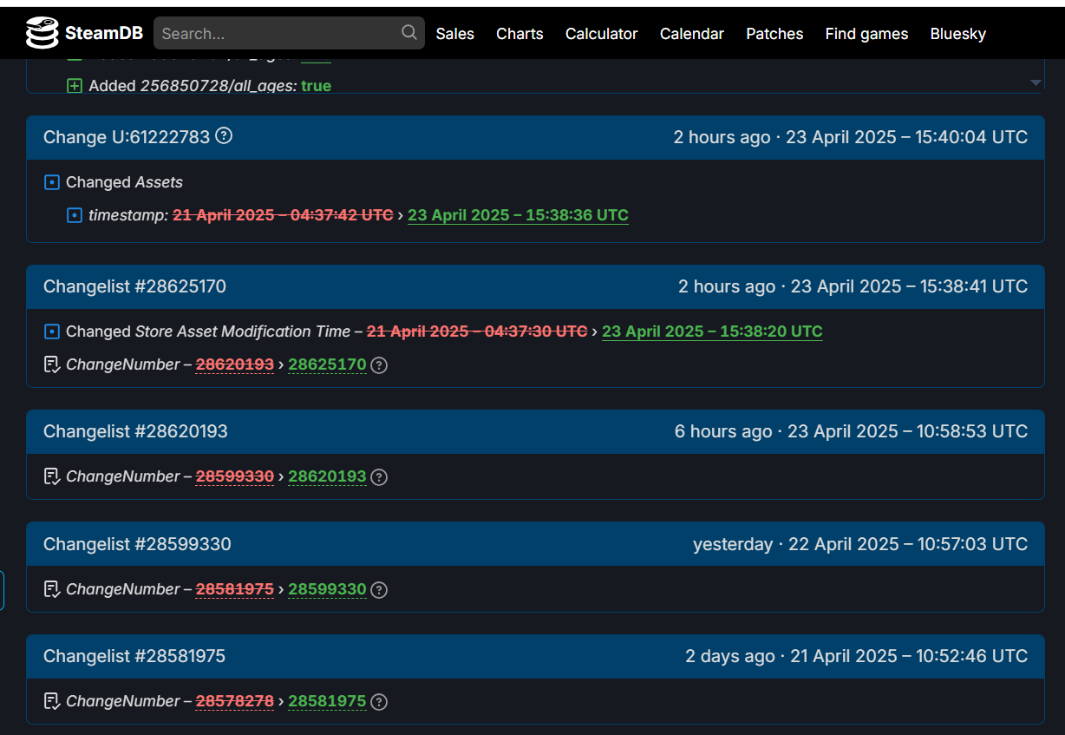Open the Charts page
The width and height of the screenshot is (1065, 735).
click(x=520, y=34)
